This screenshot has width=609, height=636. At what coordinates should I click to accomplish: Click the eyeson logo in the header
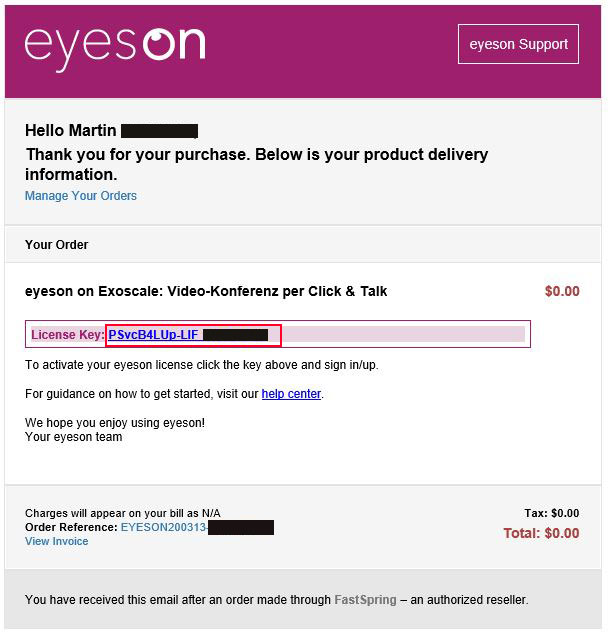115,48
